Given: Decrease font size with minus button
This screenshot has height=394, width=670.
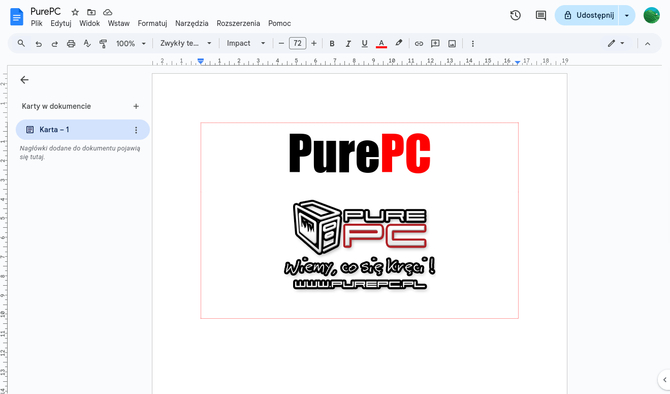Looking at the screenshot, I should (x=281, y=43).
